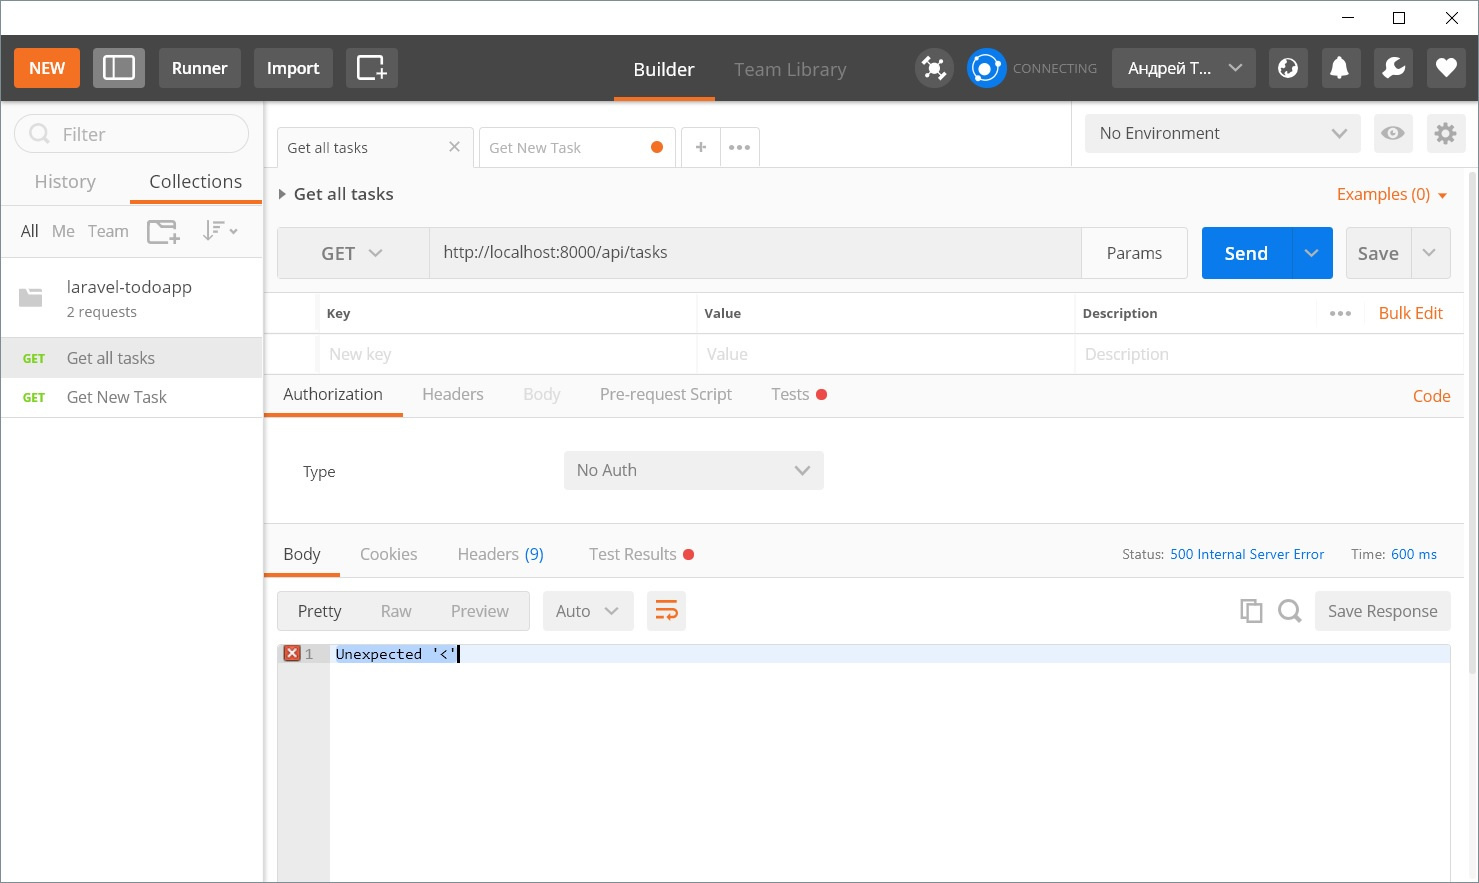Close the Get all tasks tab

pyautogui.click(x=454, y=147)
